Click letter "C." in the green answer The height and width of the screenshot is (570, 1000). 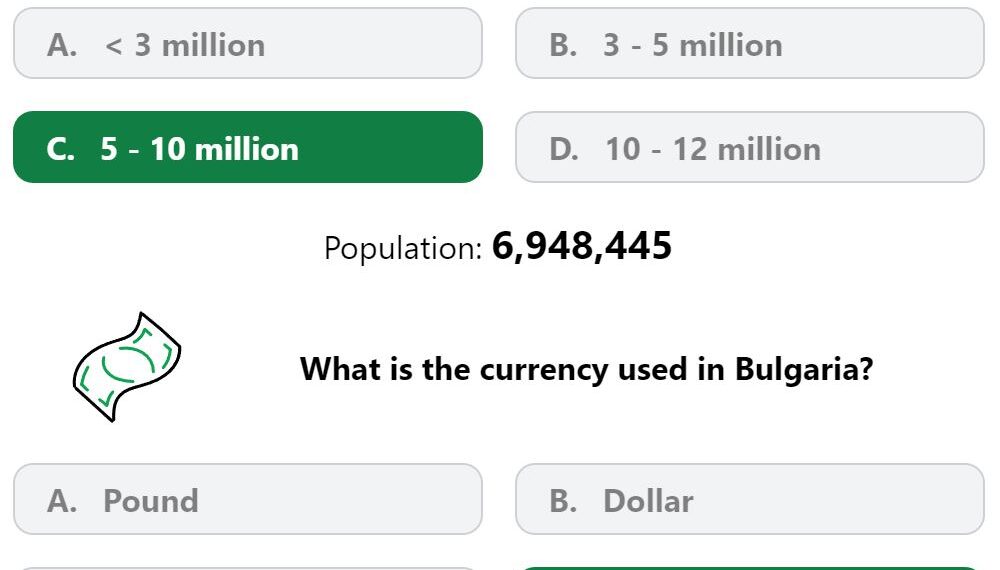(61, 149)
